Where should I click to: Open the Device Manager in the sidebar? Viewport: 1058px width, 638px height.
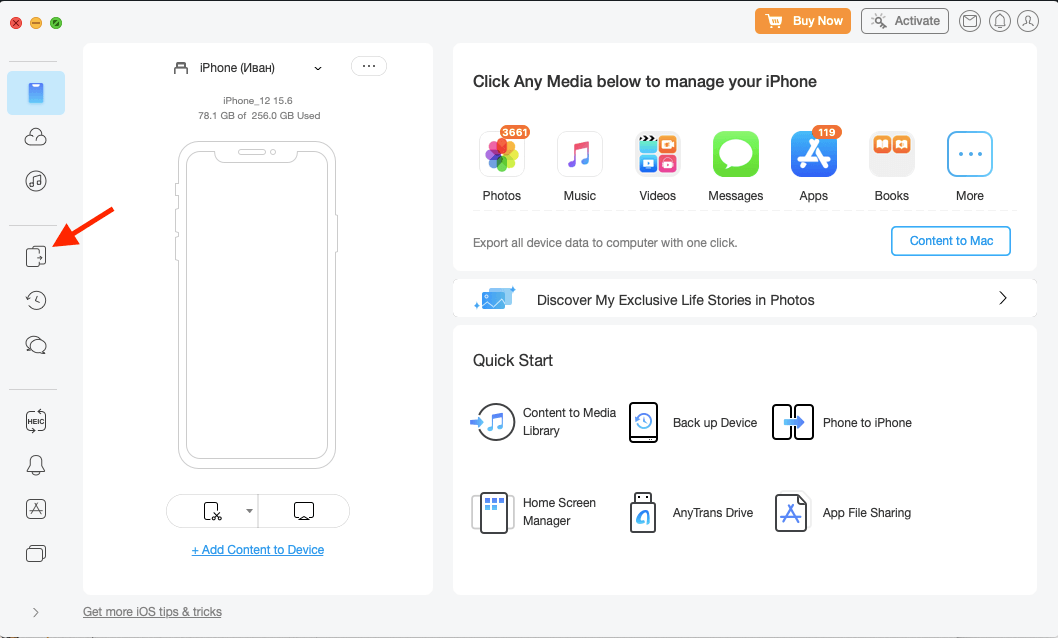coord(36,92)
